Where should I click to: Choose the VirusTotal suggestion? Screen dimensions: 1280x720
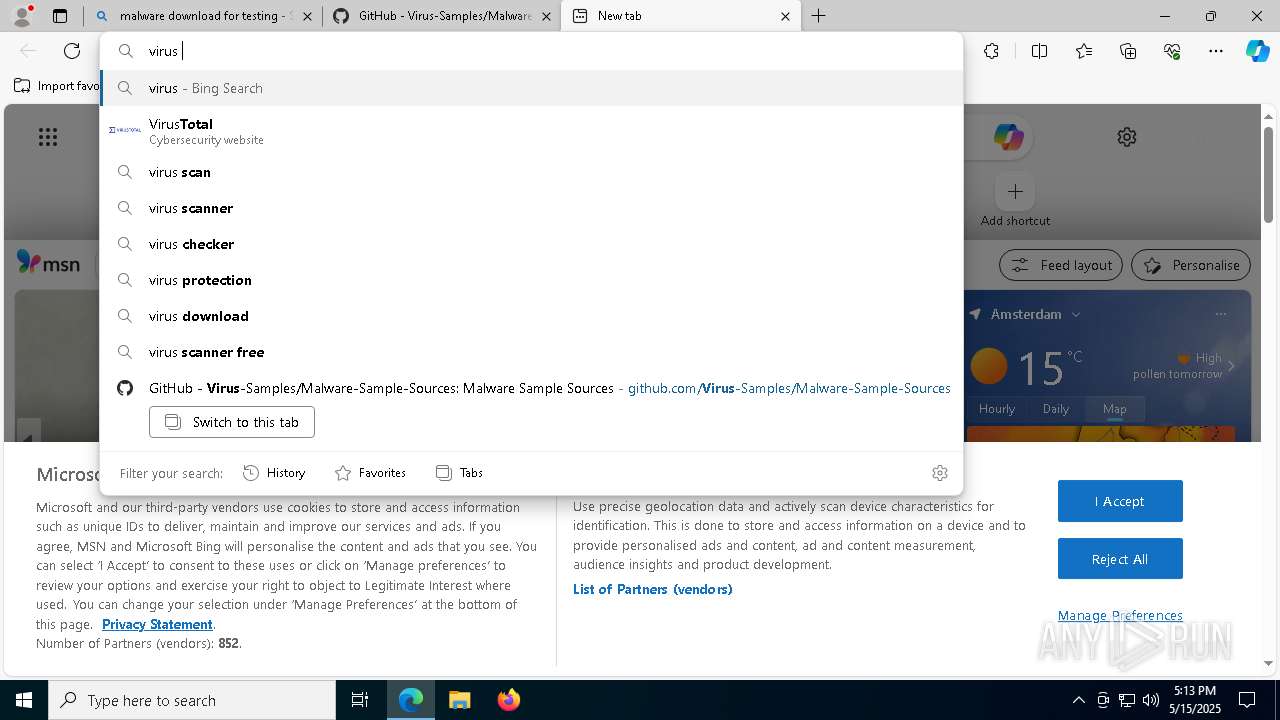point(531,130)
